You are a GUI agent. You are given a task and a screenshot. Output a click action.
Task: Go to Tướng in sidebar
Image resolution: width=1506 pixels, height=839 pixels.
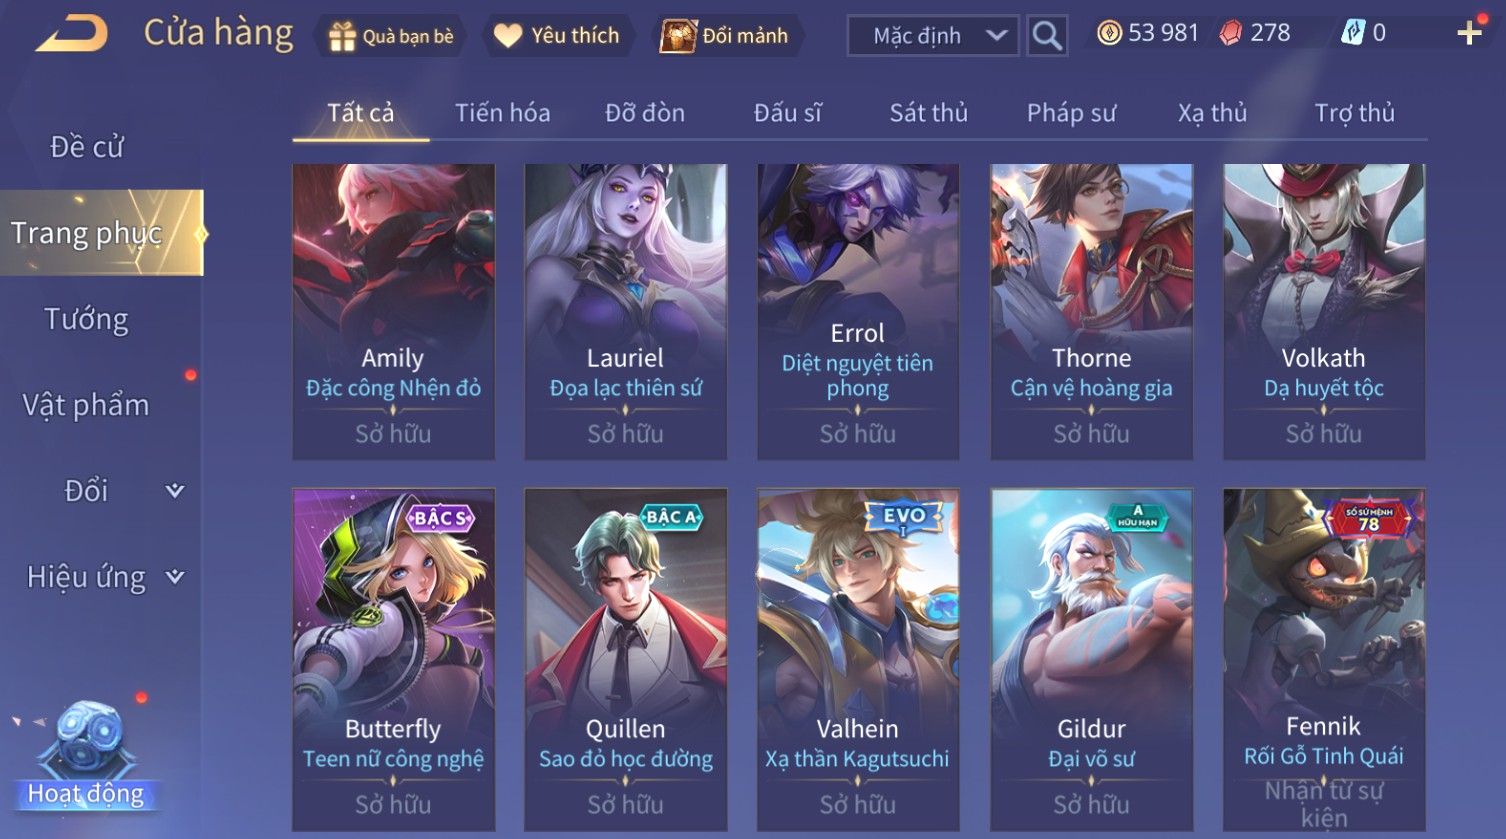coord(87,319)
